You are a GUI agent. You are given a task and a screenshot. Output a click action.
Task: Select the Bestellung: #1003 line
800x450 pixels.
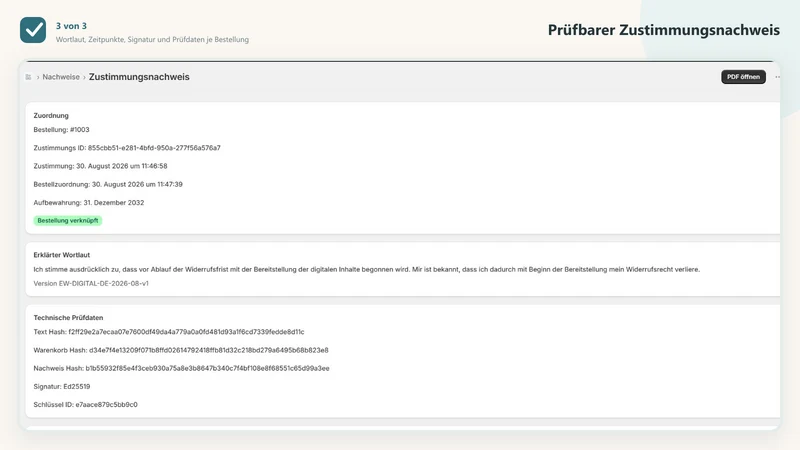coord(61,130)
